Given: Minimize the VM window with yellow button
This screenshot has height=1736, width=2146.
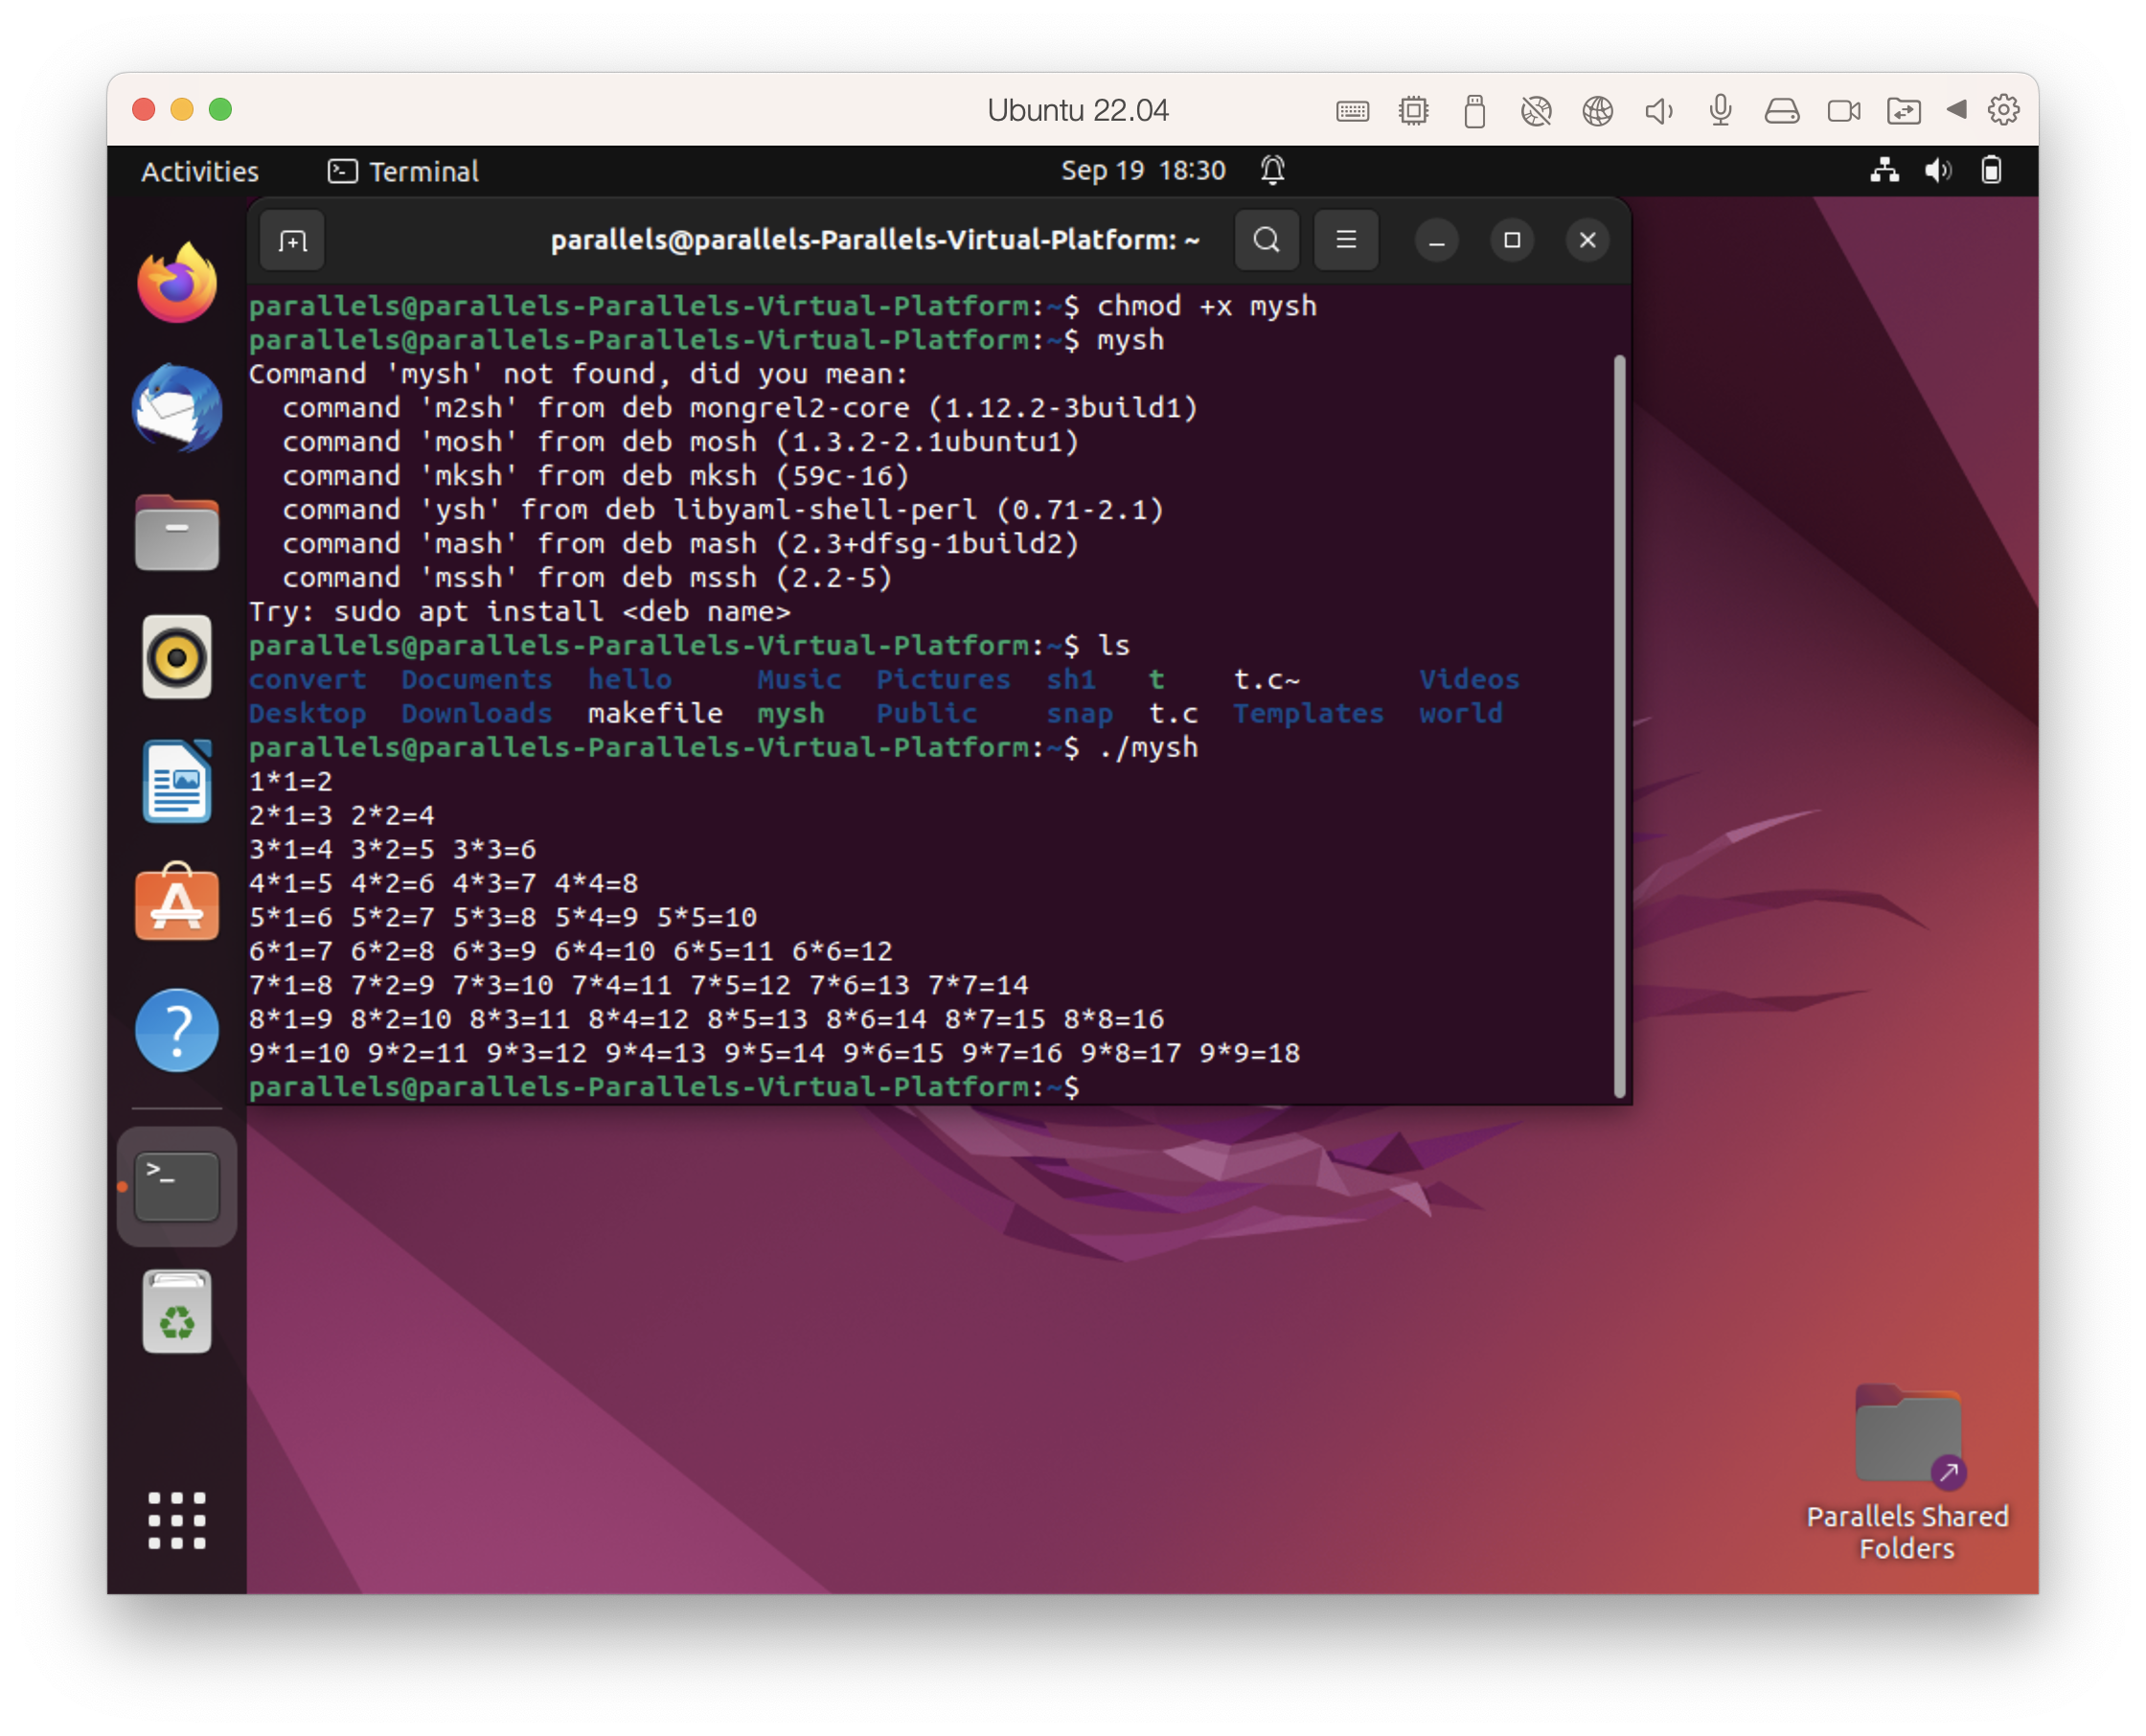Looking at the screenshot, I should point(182,109).
